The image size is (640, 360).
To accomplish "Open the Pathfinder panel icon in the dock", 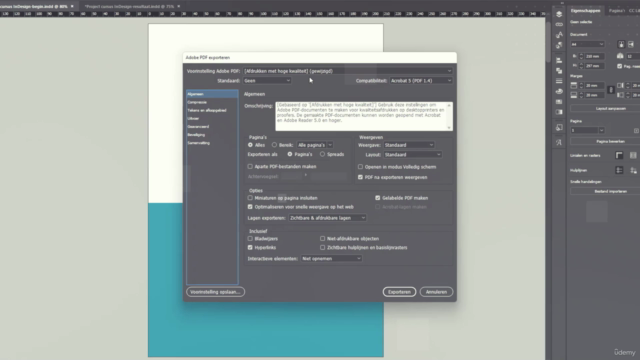I will (x=559, y=71).
